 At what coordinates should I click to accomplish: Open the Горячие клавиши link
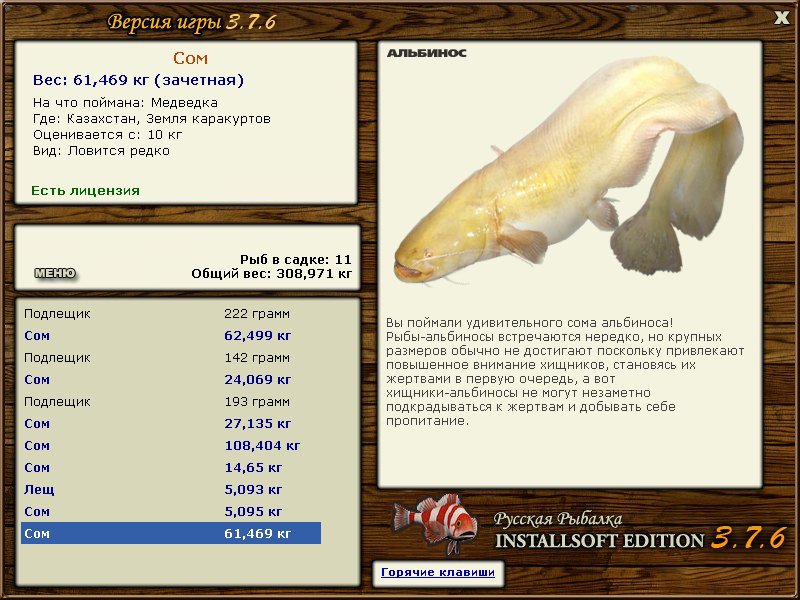click(437, 573)
